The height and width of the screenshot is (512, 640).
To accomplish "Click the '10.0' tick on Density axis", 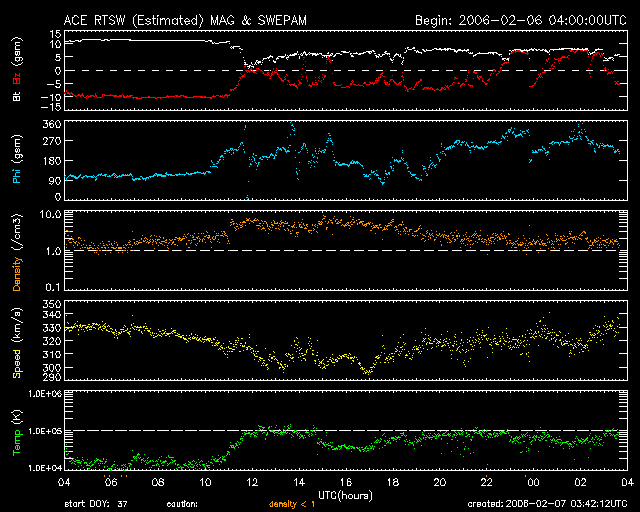I will (51, 214).
